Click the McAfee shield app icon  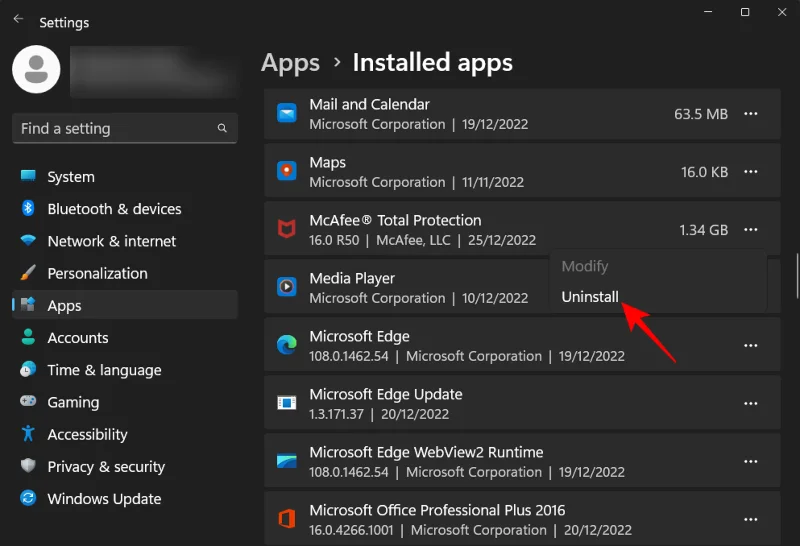point(287,229)
